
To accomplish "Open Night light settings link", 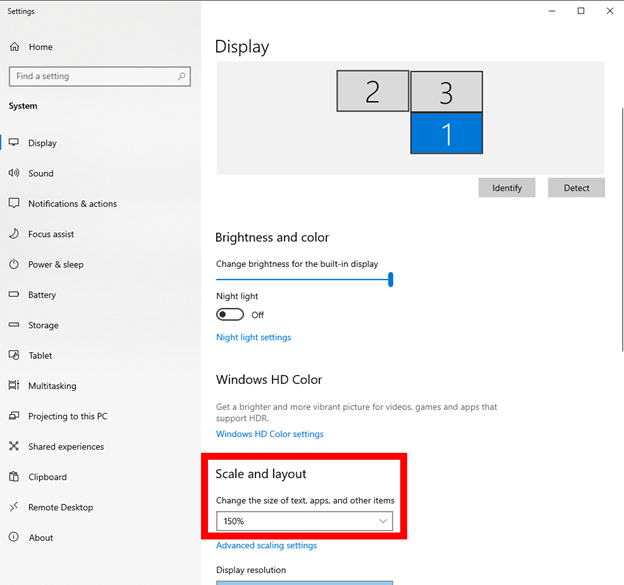I will pyautogui.click(x=253, y=337).
